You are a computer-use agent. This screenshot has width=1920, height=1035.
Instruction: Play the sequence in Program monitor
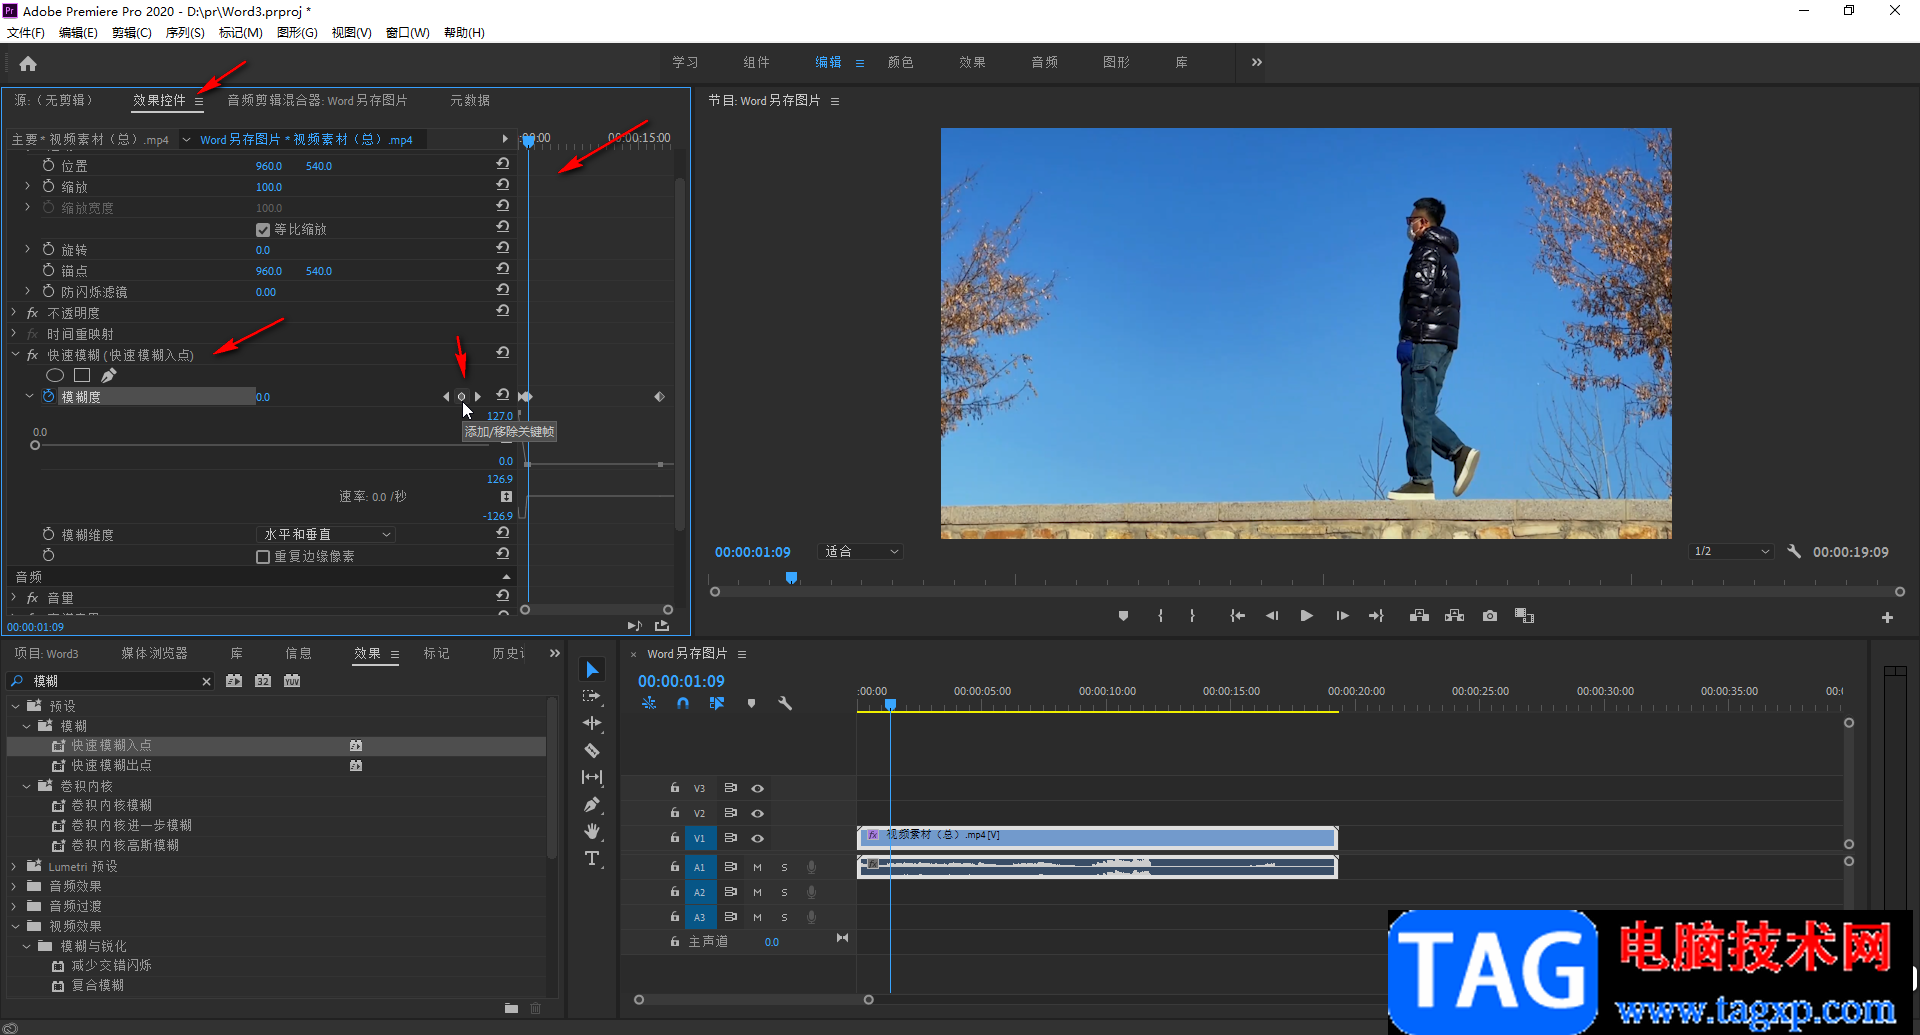coord(1306,616)
